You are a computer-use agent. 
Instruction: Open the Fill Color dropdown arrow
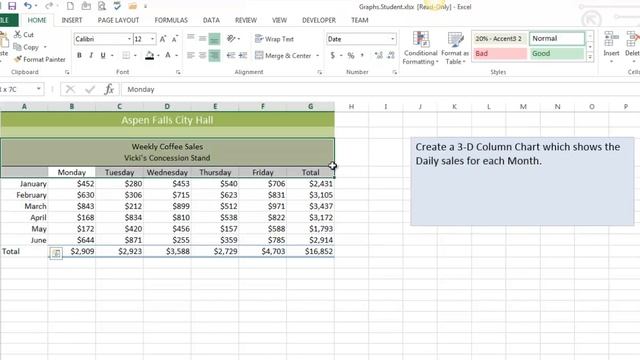[158, 55]
